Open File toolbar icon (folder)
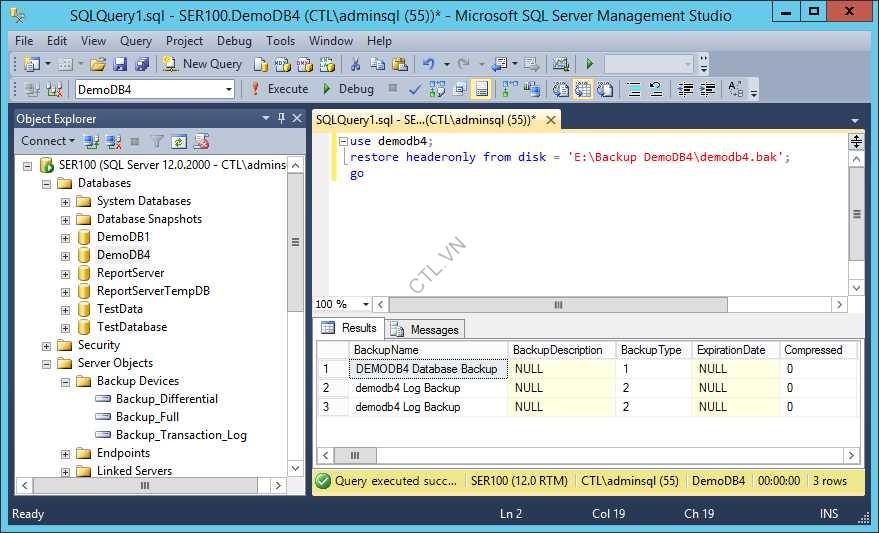 click(98, 64)
